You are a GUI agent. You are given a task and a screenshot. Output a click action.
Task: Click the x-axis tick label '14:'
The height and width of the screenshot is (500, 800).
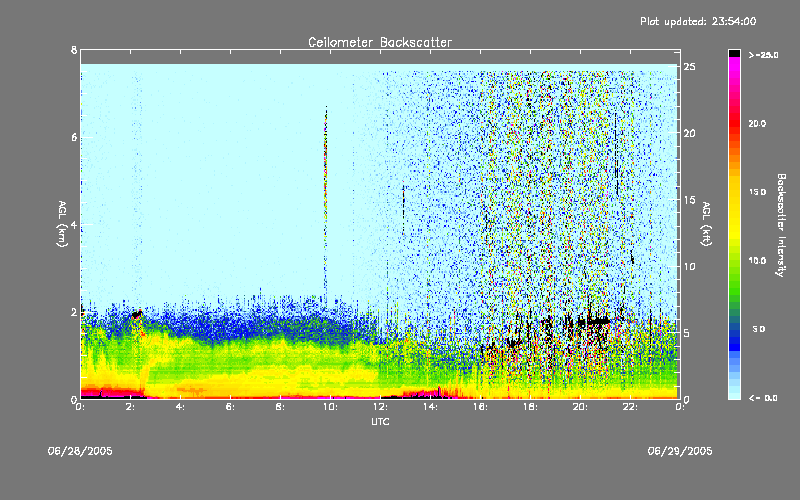point(430,407)
